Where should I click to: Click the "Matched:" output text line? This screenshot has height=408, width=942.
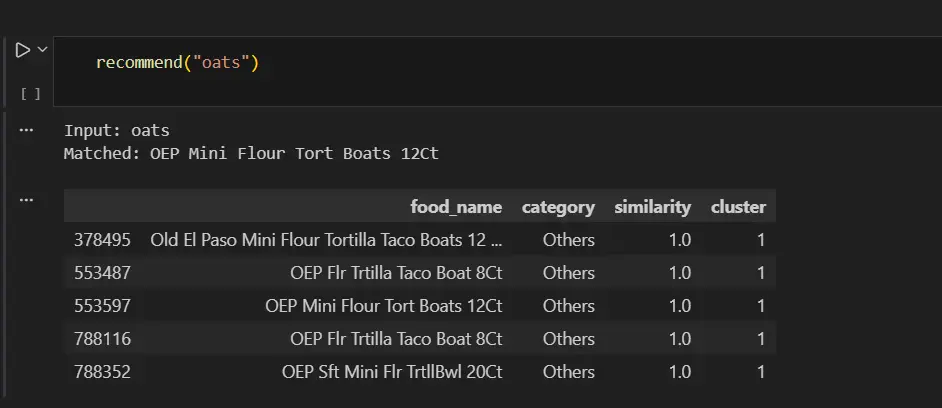[x=250, y=154]
